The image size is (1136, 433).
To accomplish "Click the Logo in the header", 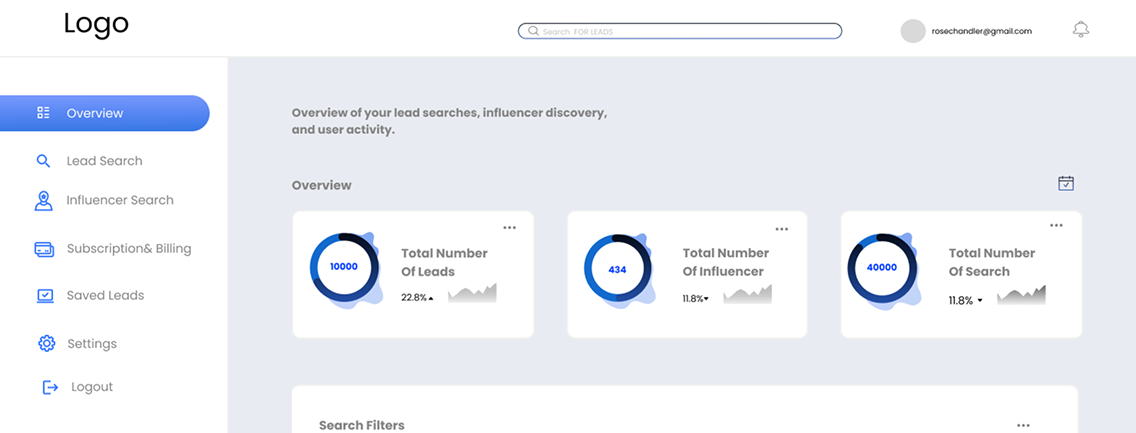I will (x=96, y=23).
